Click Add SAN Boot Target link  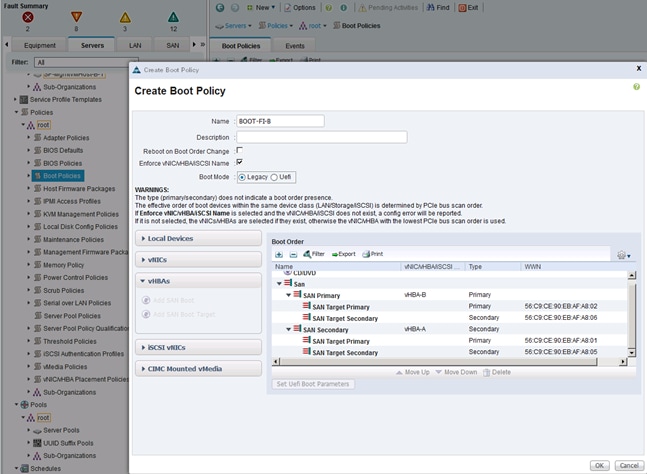[179, 314]
